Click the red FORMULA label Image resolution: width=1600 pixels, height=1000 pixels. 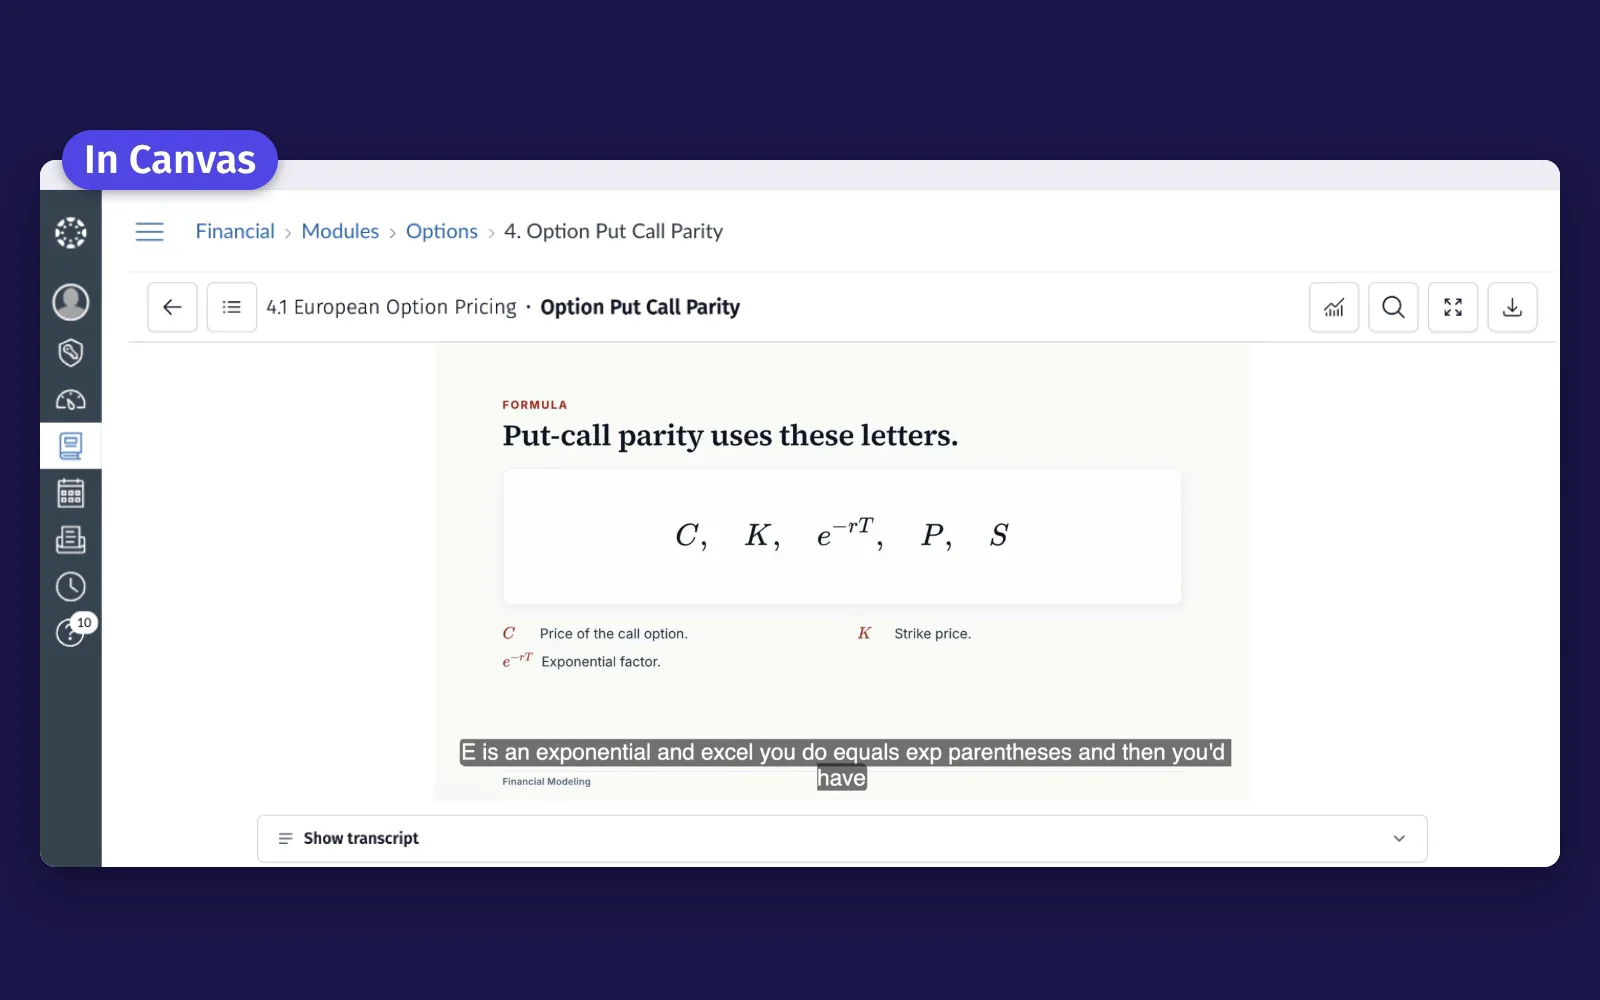point(535,405)
